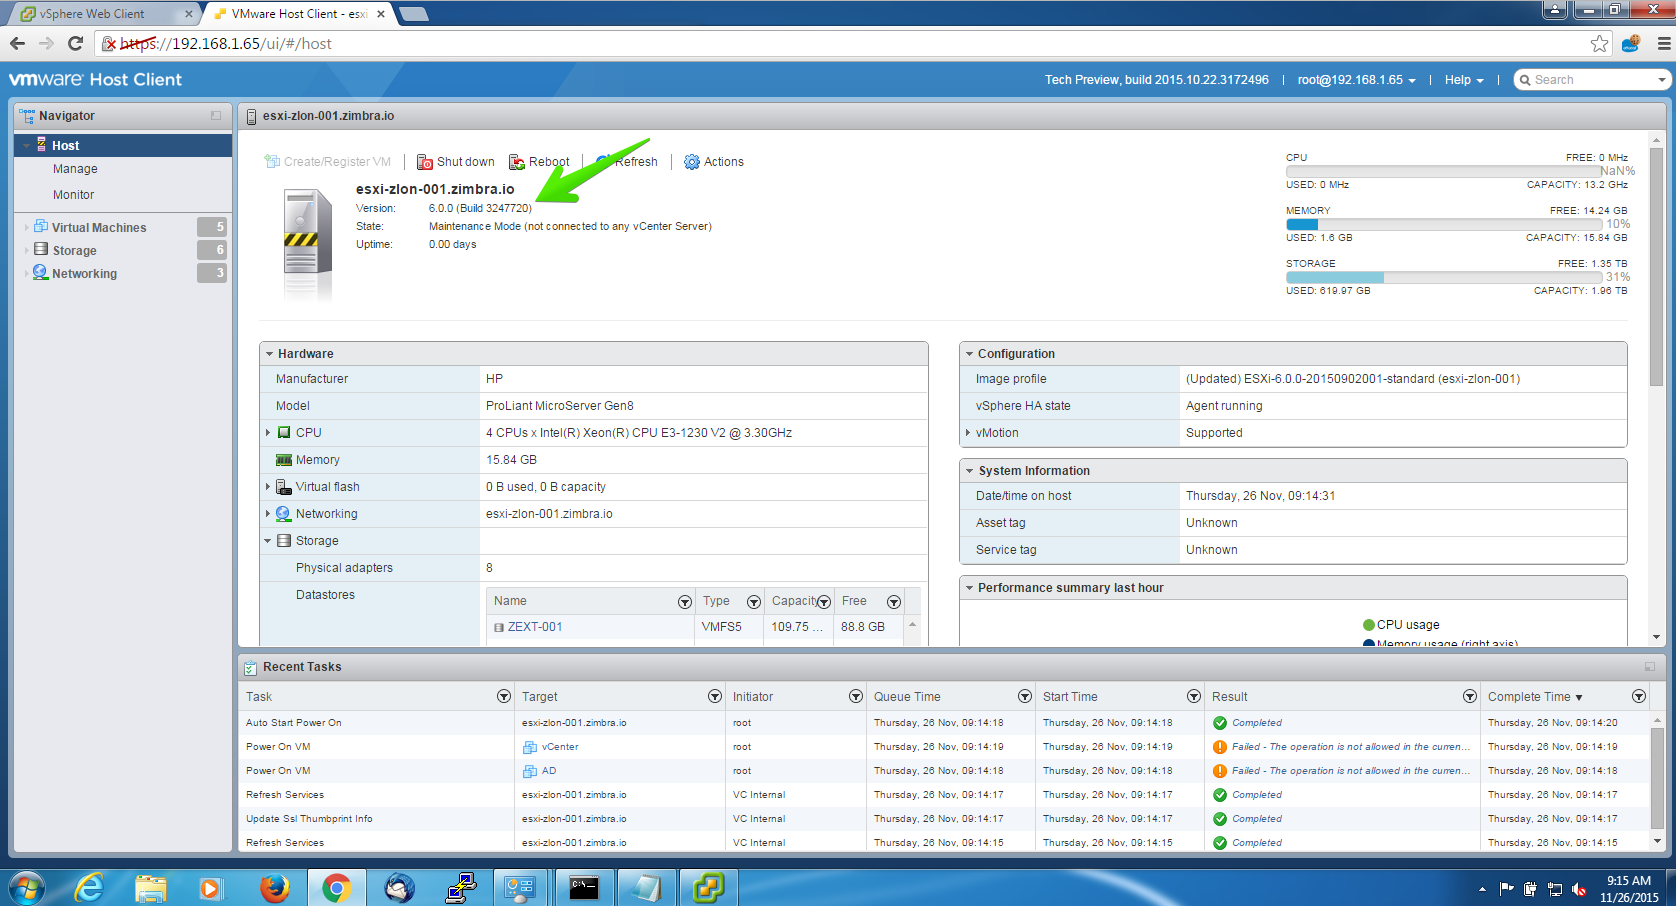Viewport: 1676px width, 906px height.
Task: Open the ZEXT-001 datastore link
Action: [x=535, y=627]
